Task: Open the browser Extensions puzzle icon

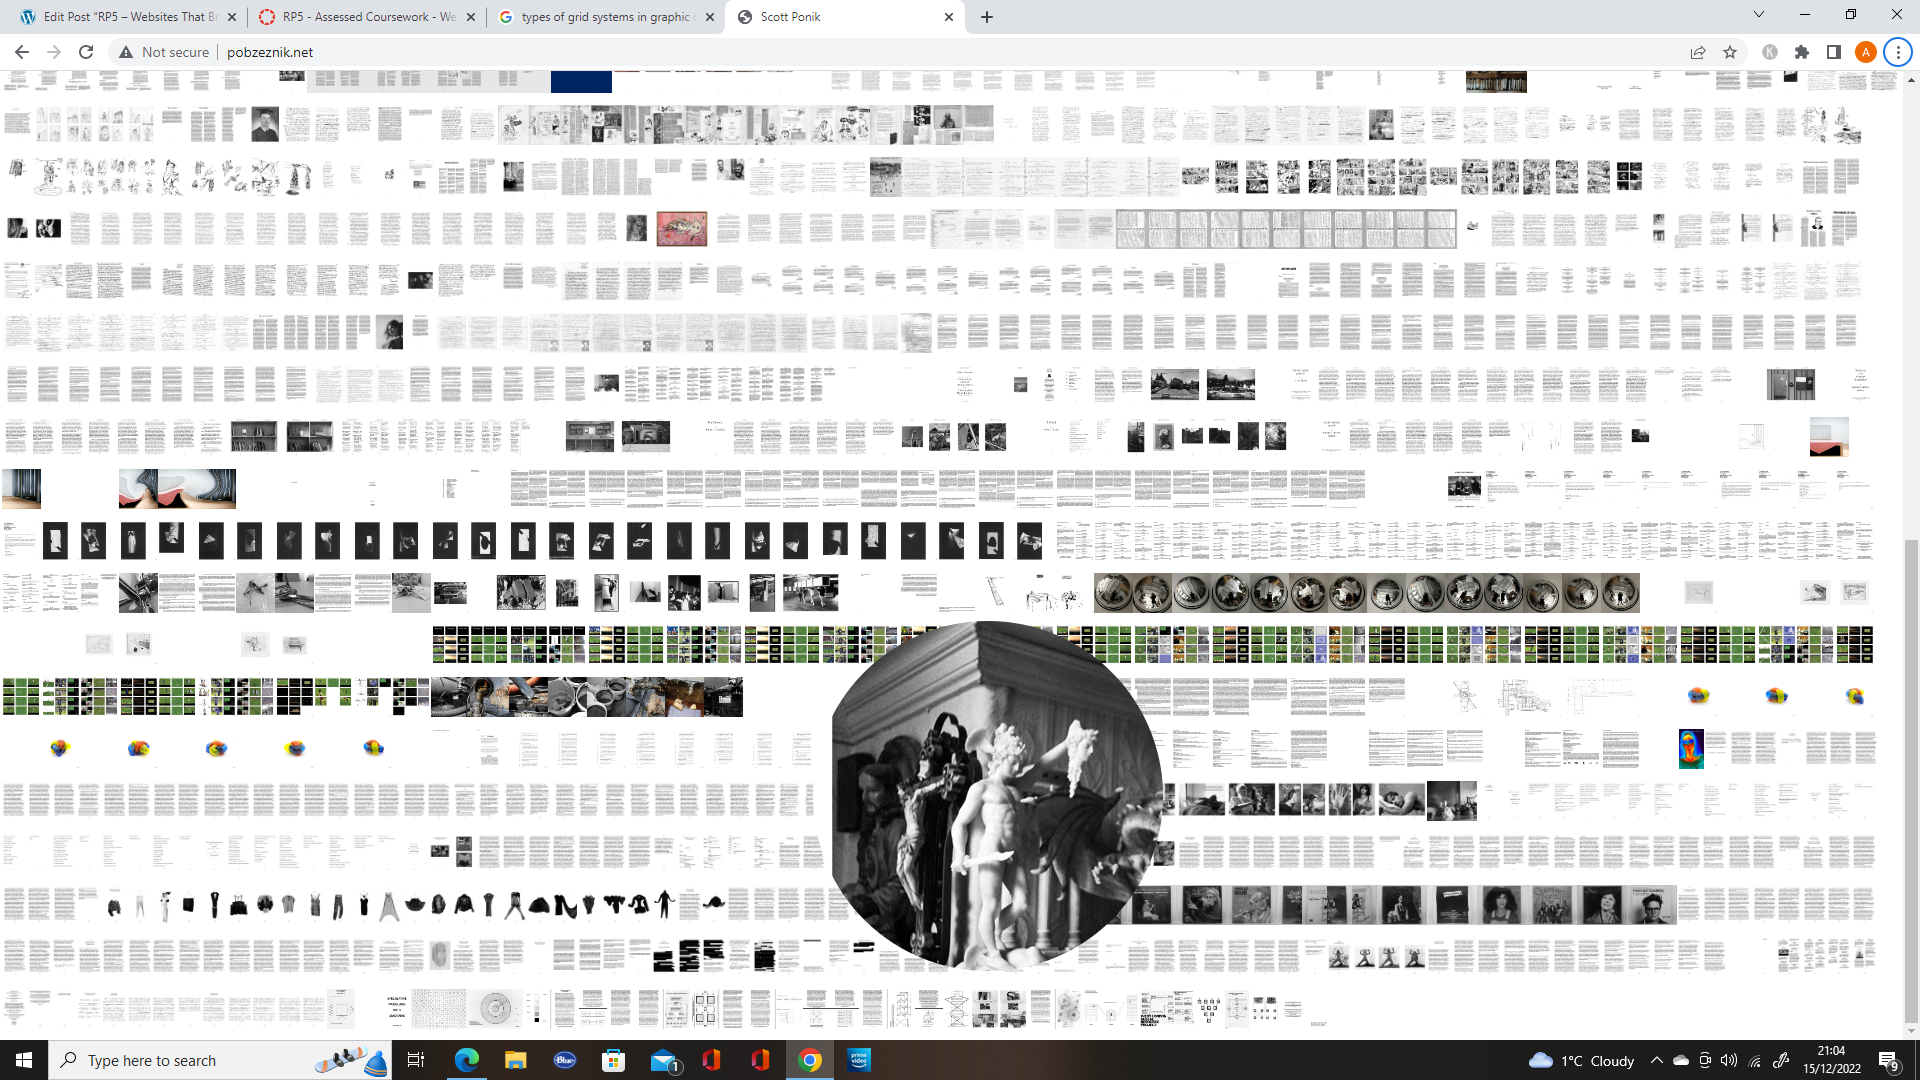Action: pos(1802,52)
